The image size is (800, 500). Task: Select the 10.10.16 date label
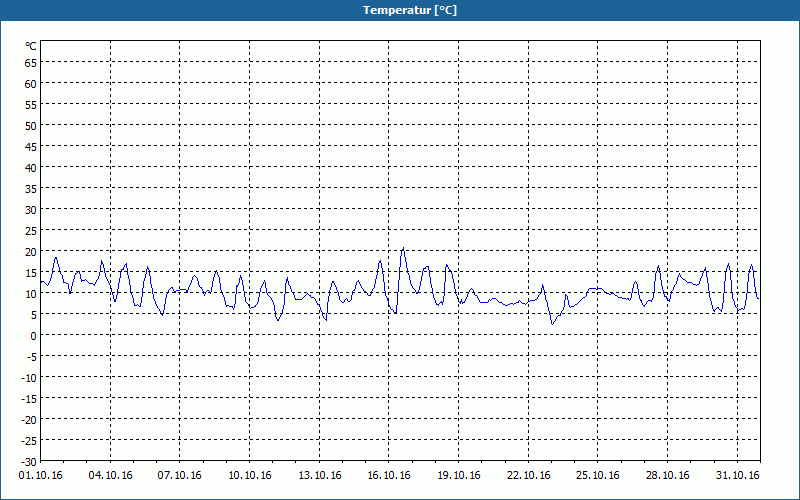(x=249, y=476)
